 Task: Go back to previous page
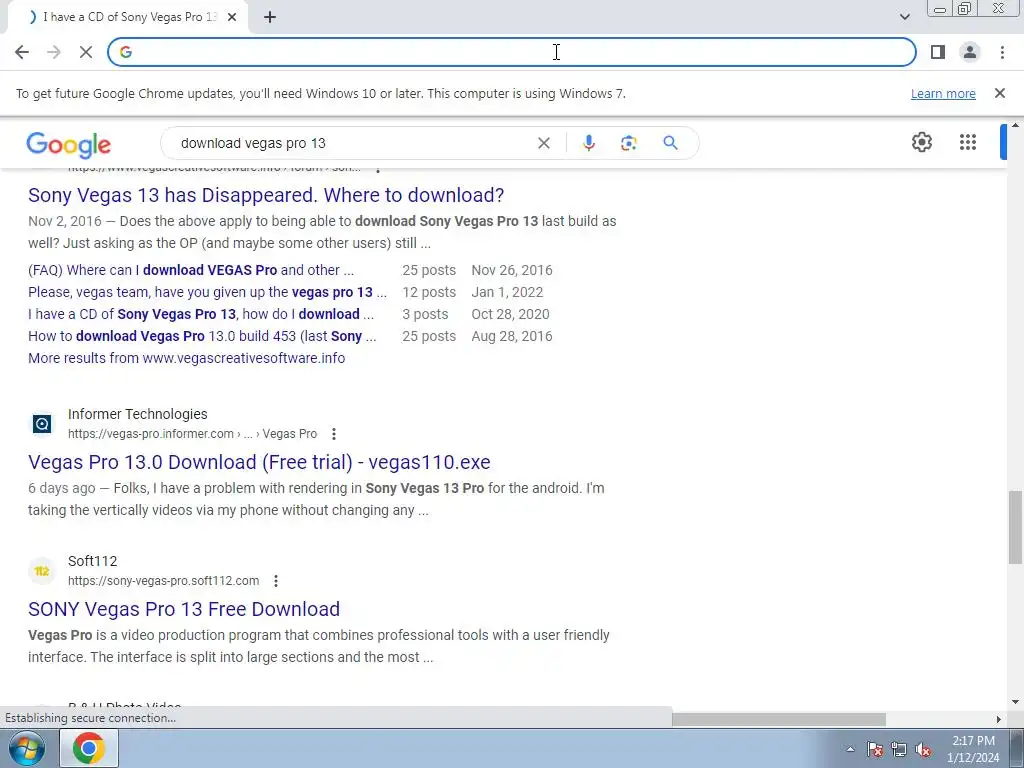tap(22, 52)
